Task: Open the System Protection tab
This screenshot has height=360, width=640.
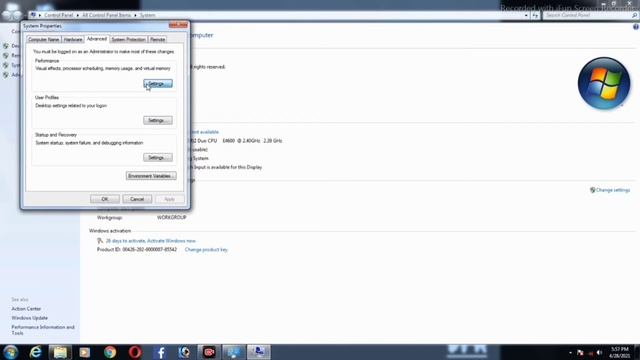Action: tap(128, 40)
